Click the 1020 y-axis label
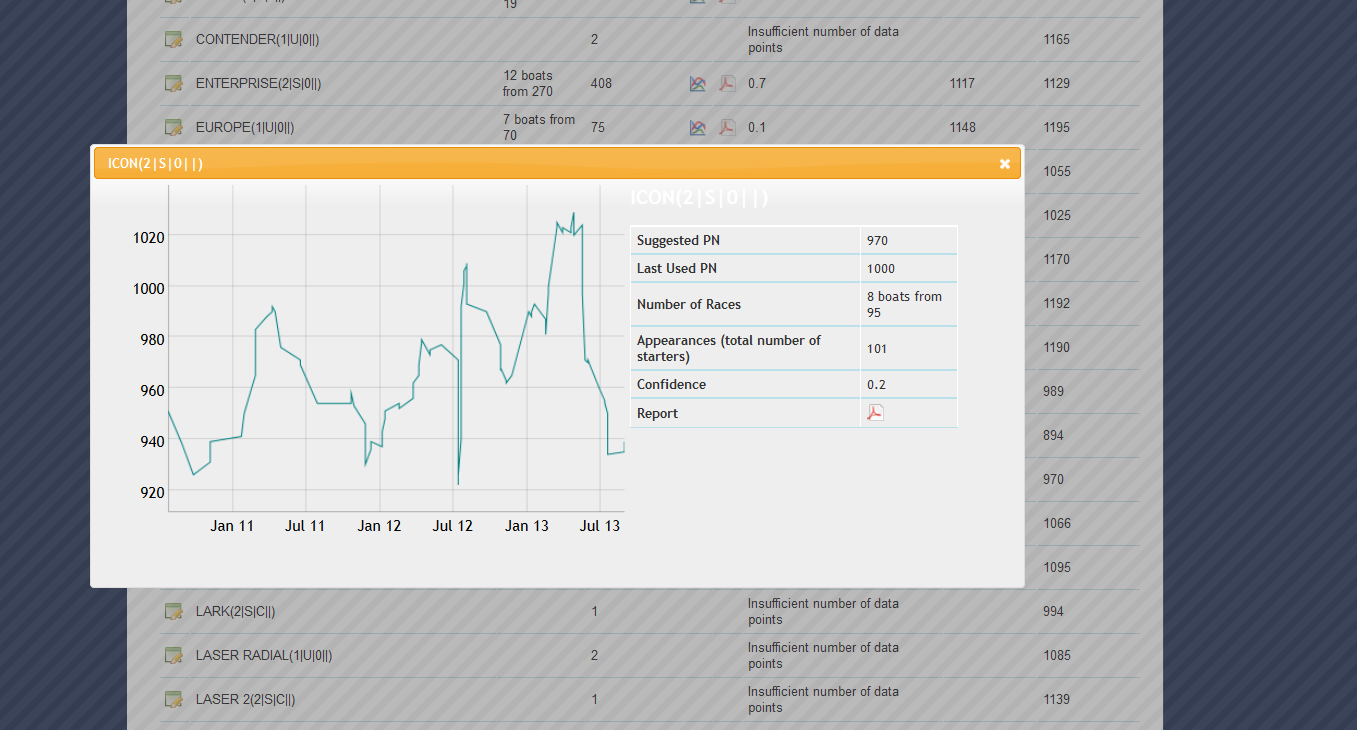 [149, 237]
